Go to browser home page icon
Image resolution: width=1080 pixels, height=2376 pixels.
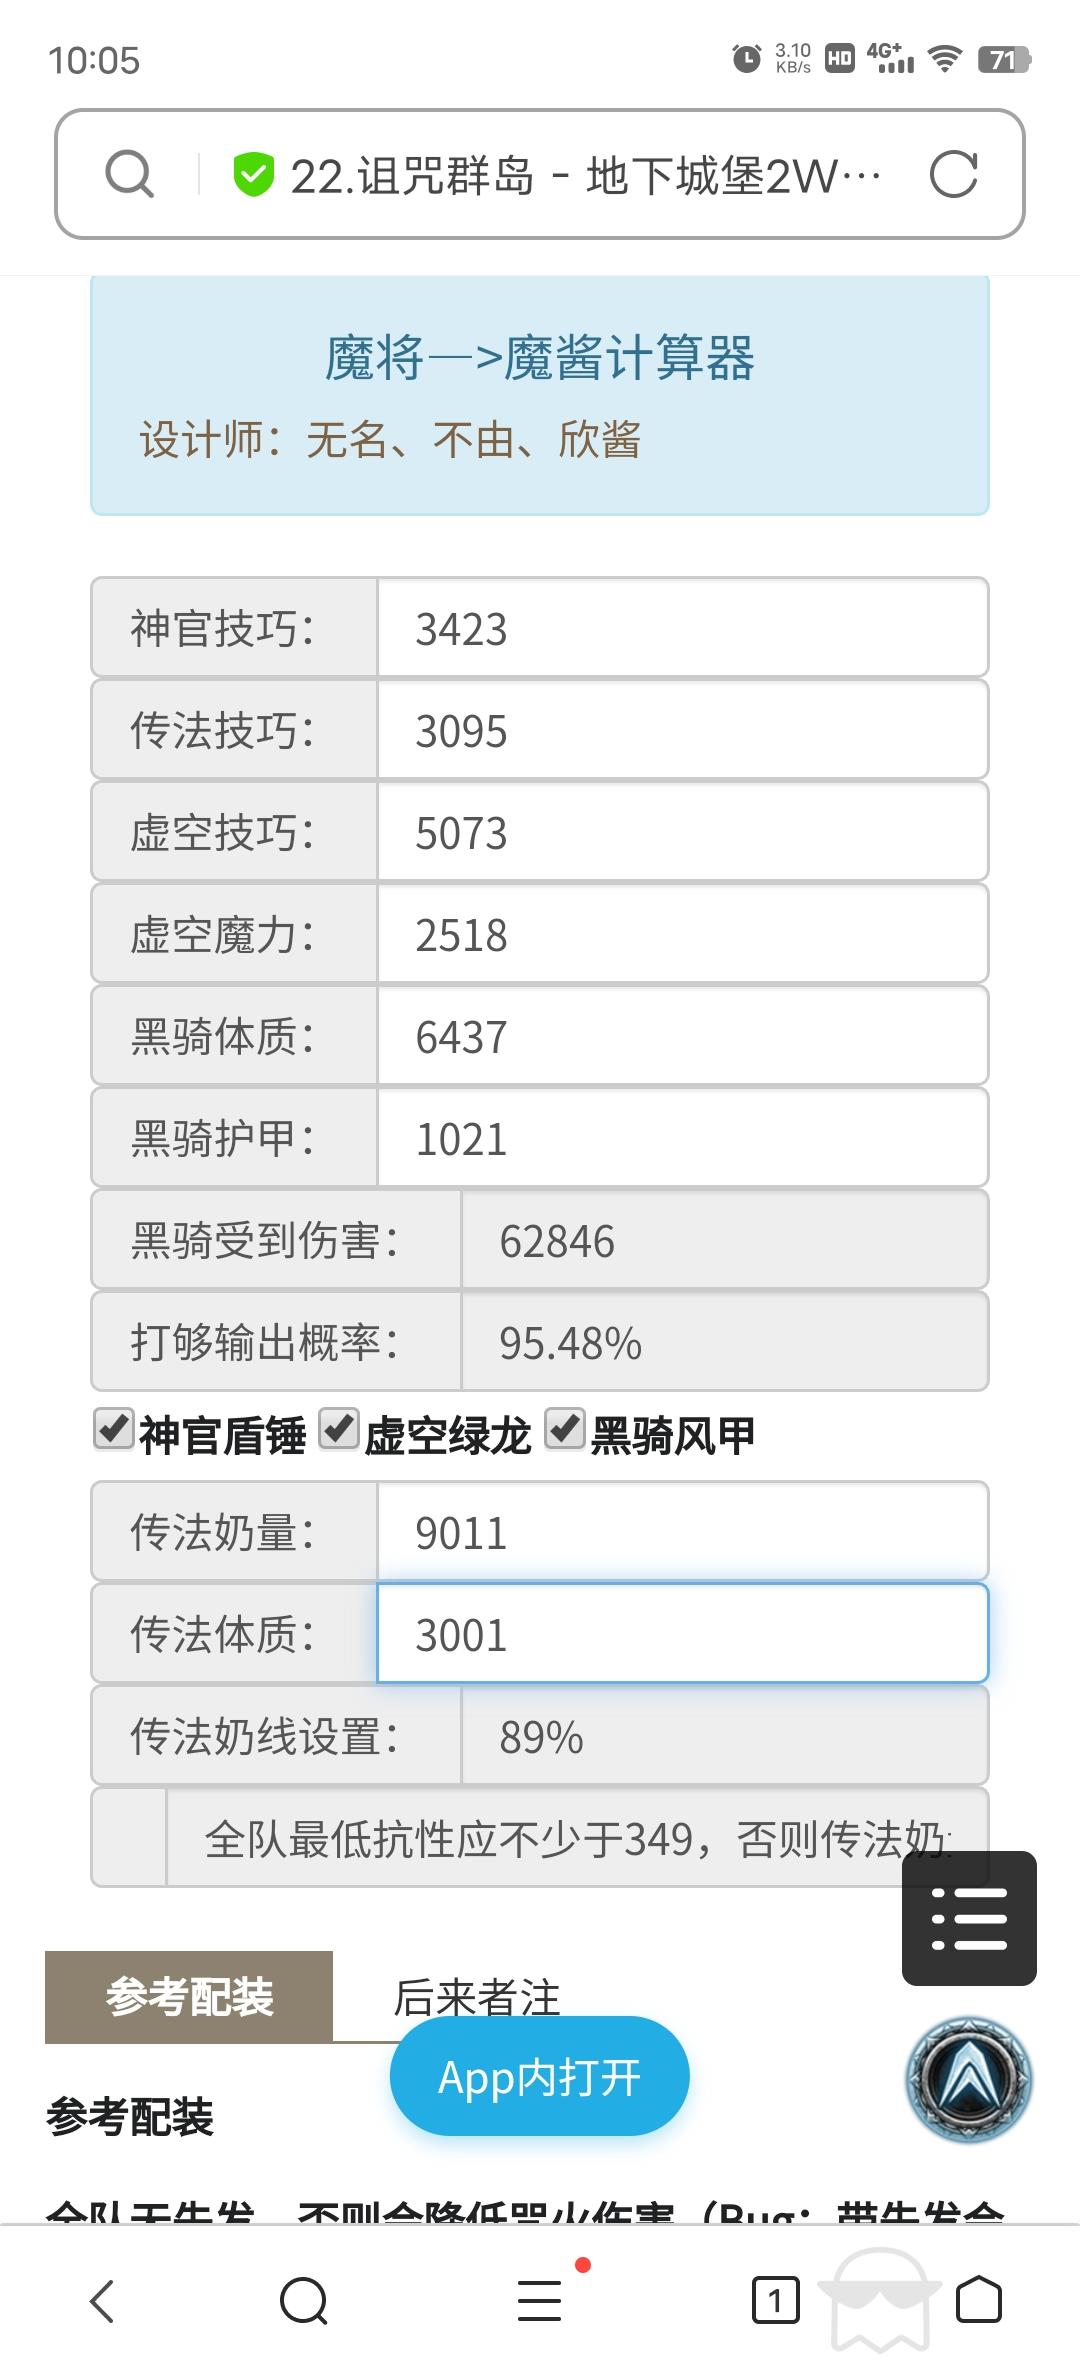coord(978,2300)
